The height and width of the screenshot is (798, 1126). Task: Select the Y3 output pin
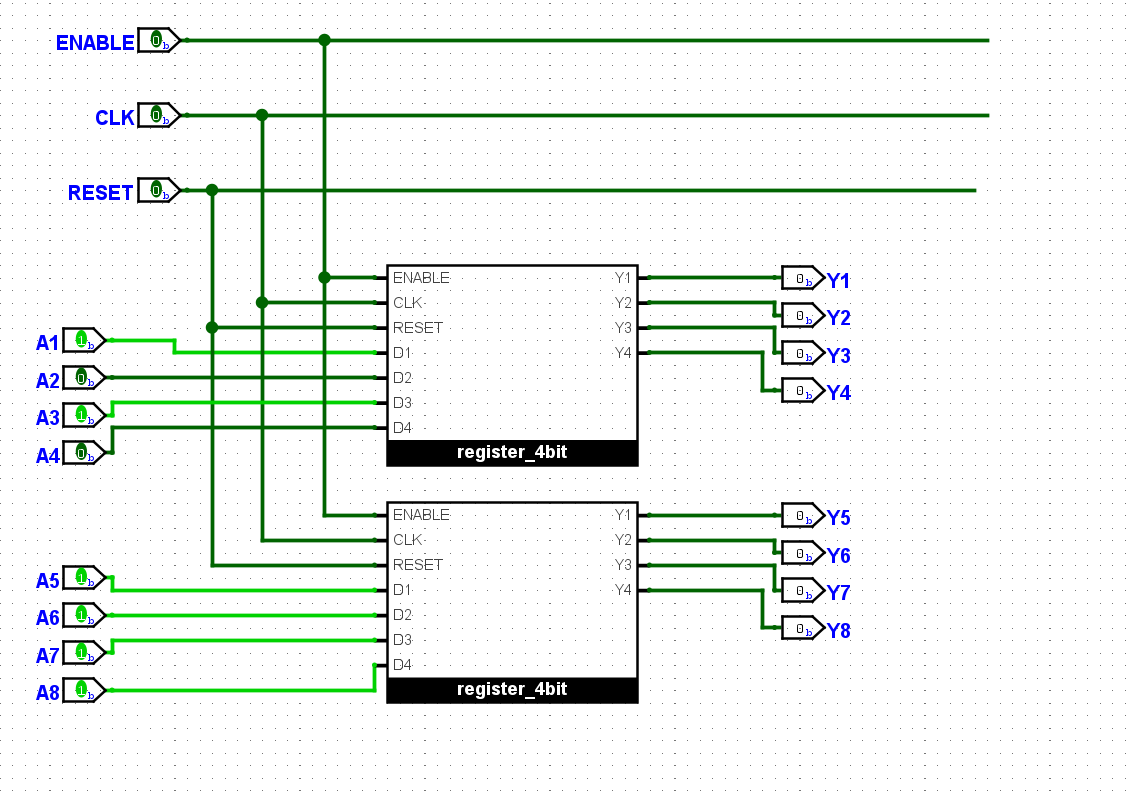click(800, 354)
